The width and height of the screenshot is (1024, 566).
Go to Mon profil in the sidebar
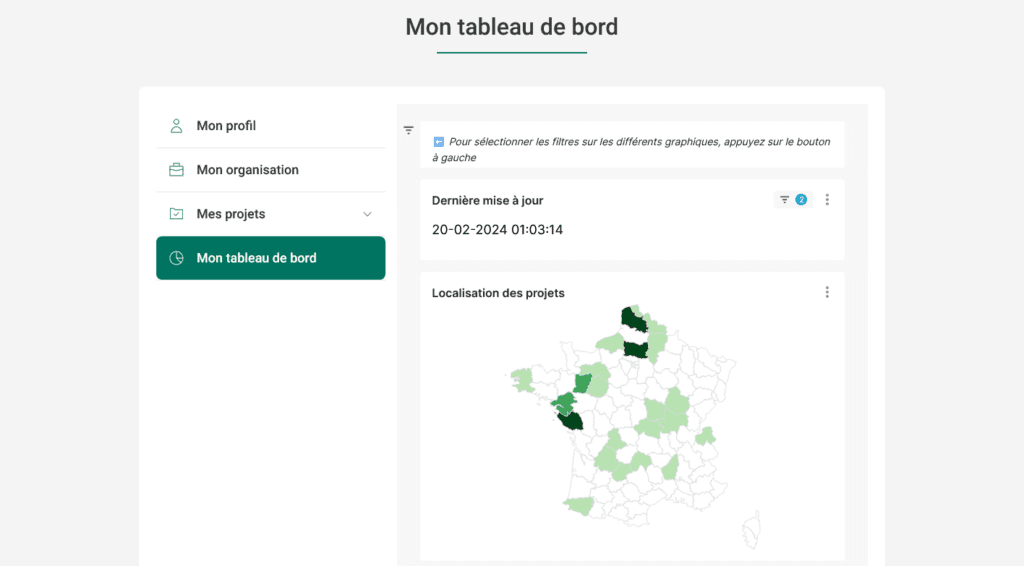(x=226, y=126)
